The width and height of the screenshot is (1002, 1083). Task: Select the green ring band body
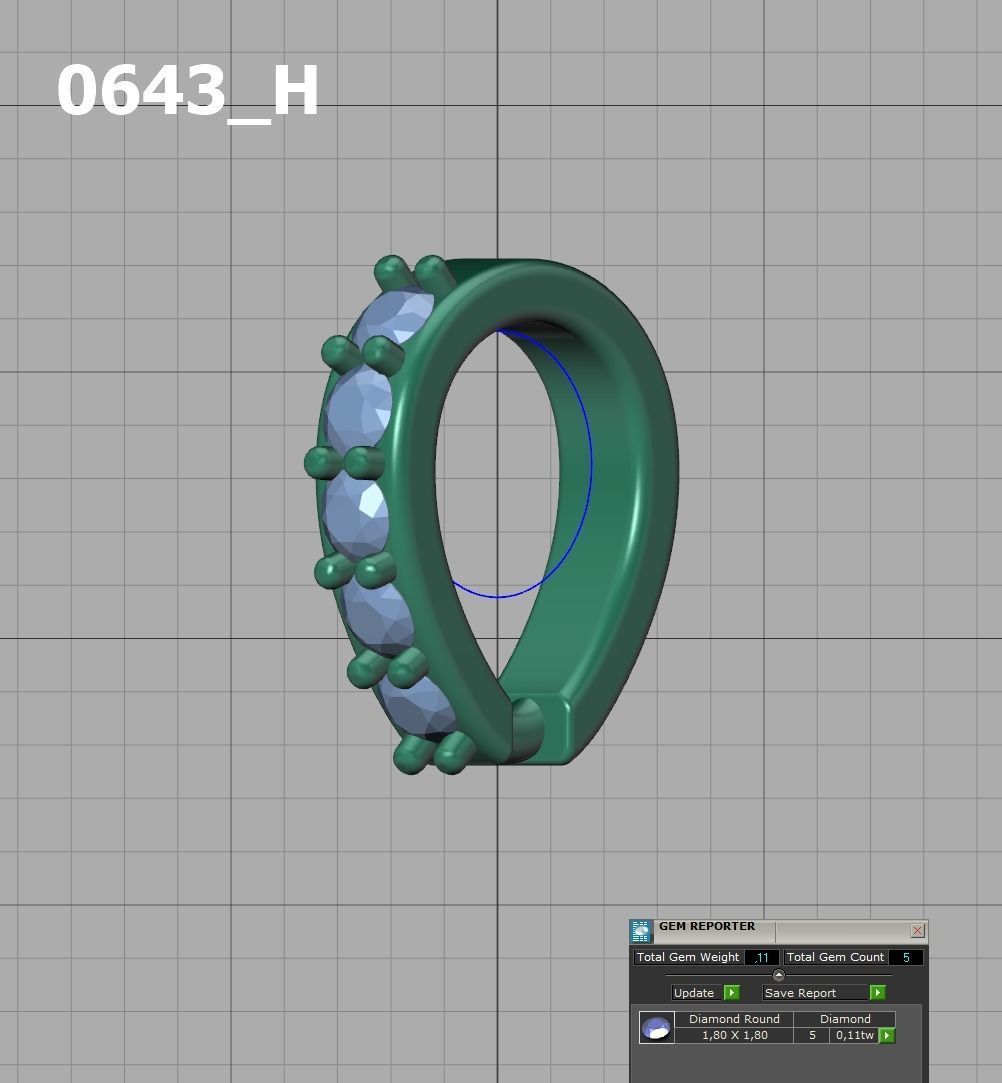(x=640, y=500)
